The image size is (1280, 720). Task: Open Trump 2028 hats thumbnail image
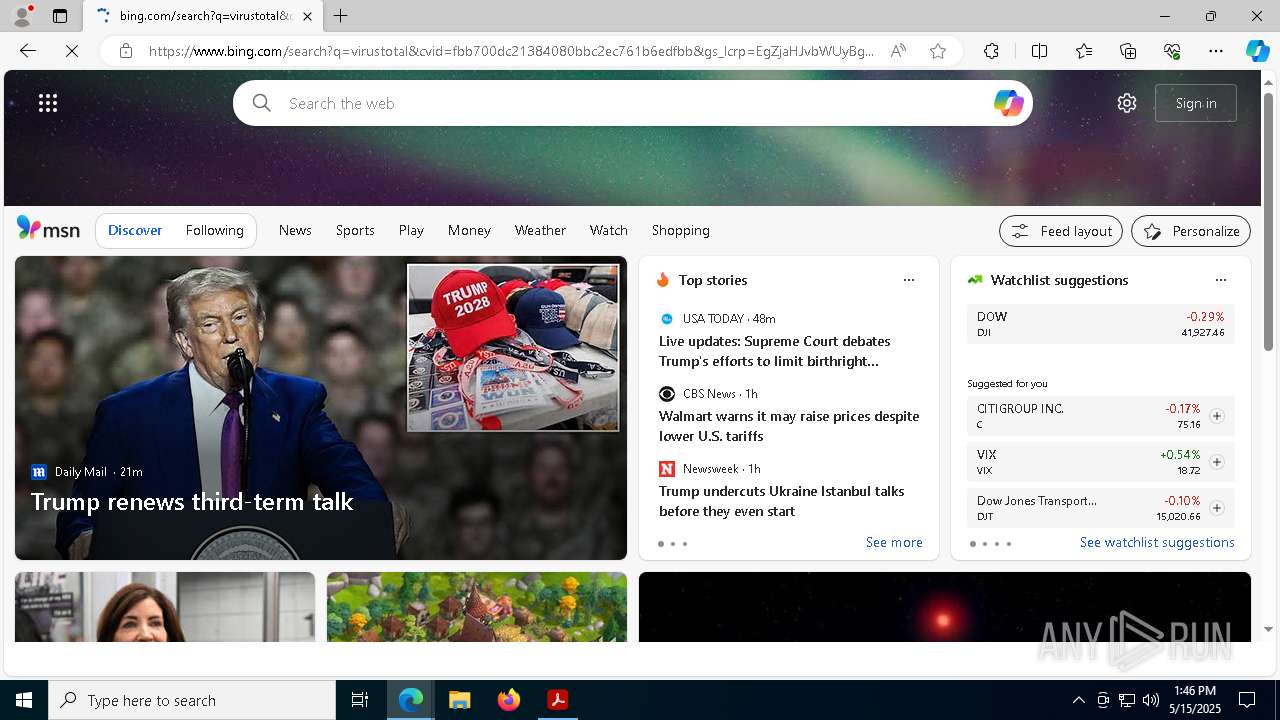pos(513,347)
